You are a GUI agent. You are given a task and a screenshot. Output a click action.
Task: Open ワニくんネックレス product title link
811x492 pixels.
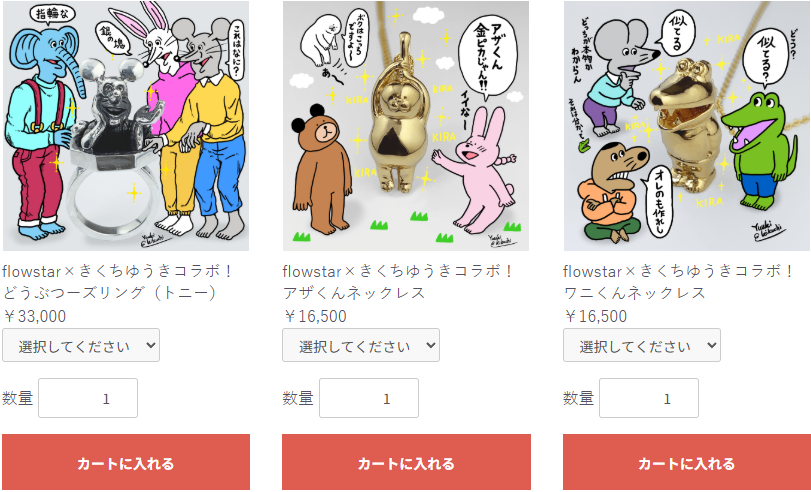(679, 281)
